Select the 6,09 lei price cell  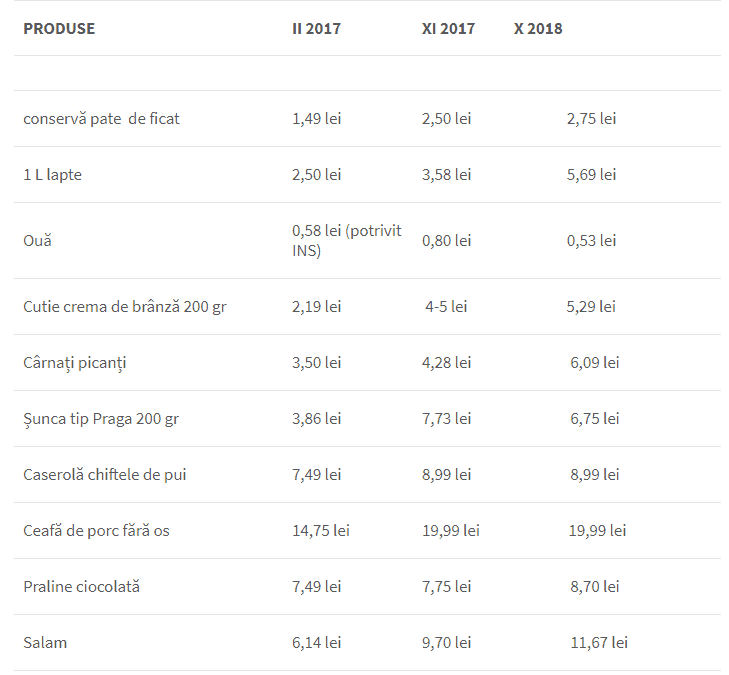tap(595, 362)
